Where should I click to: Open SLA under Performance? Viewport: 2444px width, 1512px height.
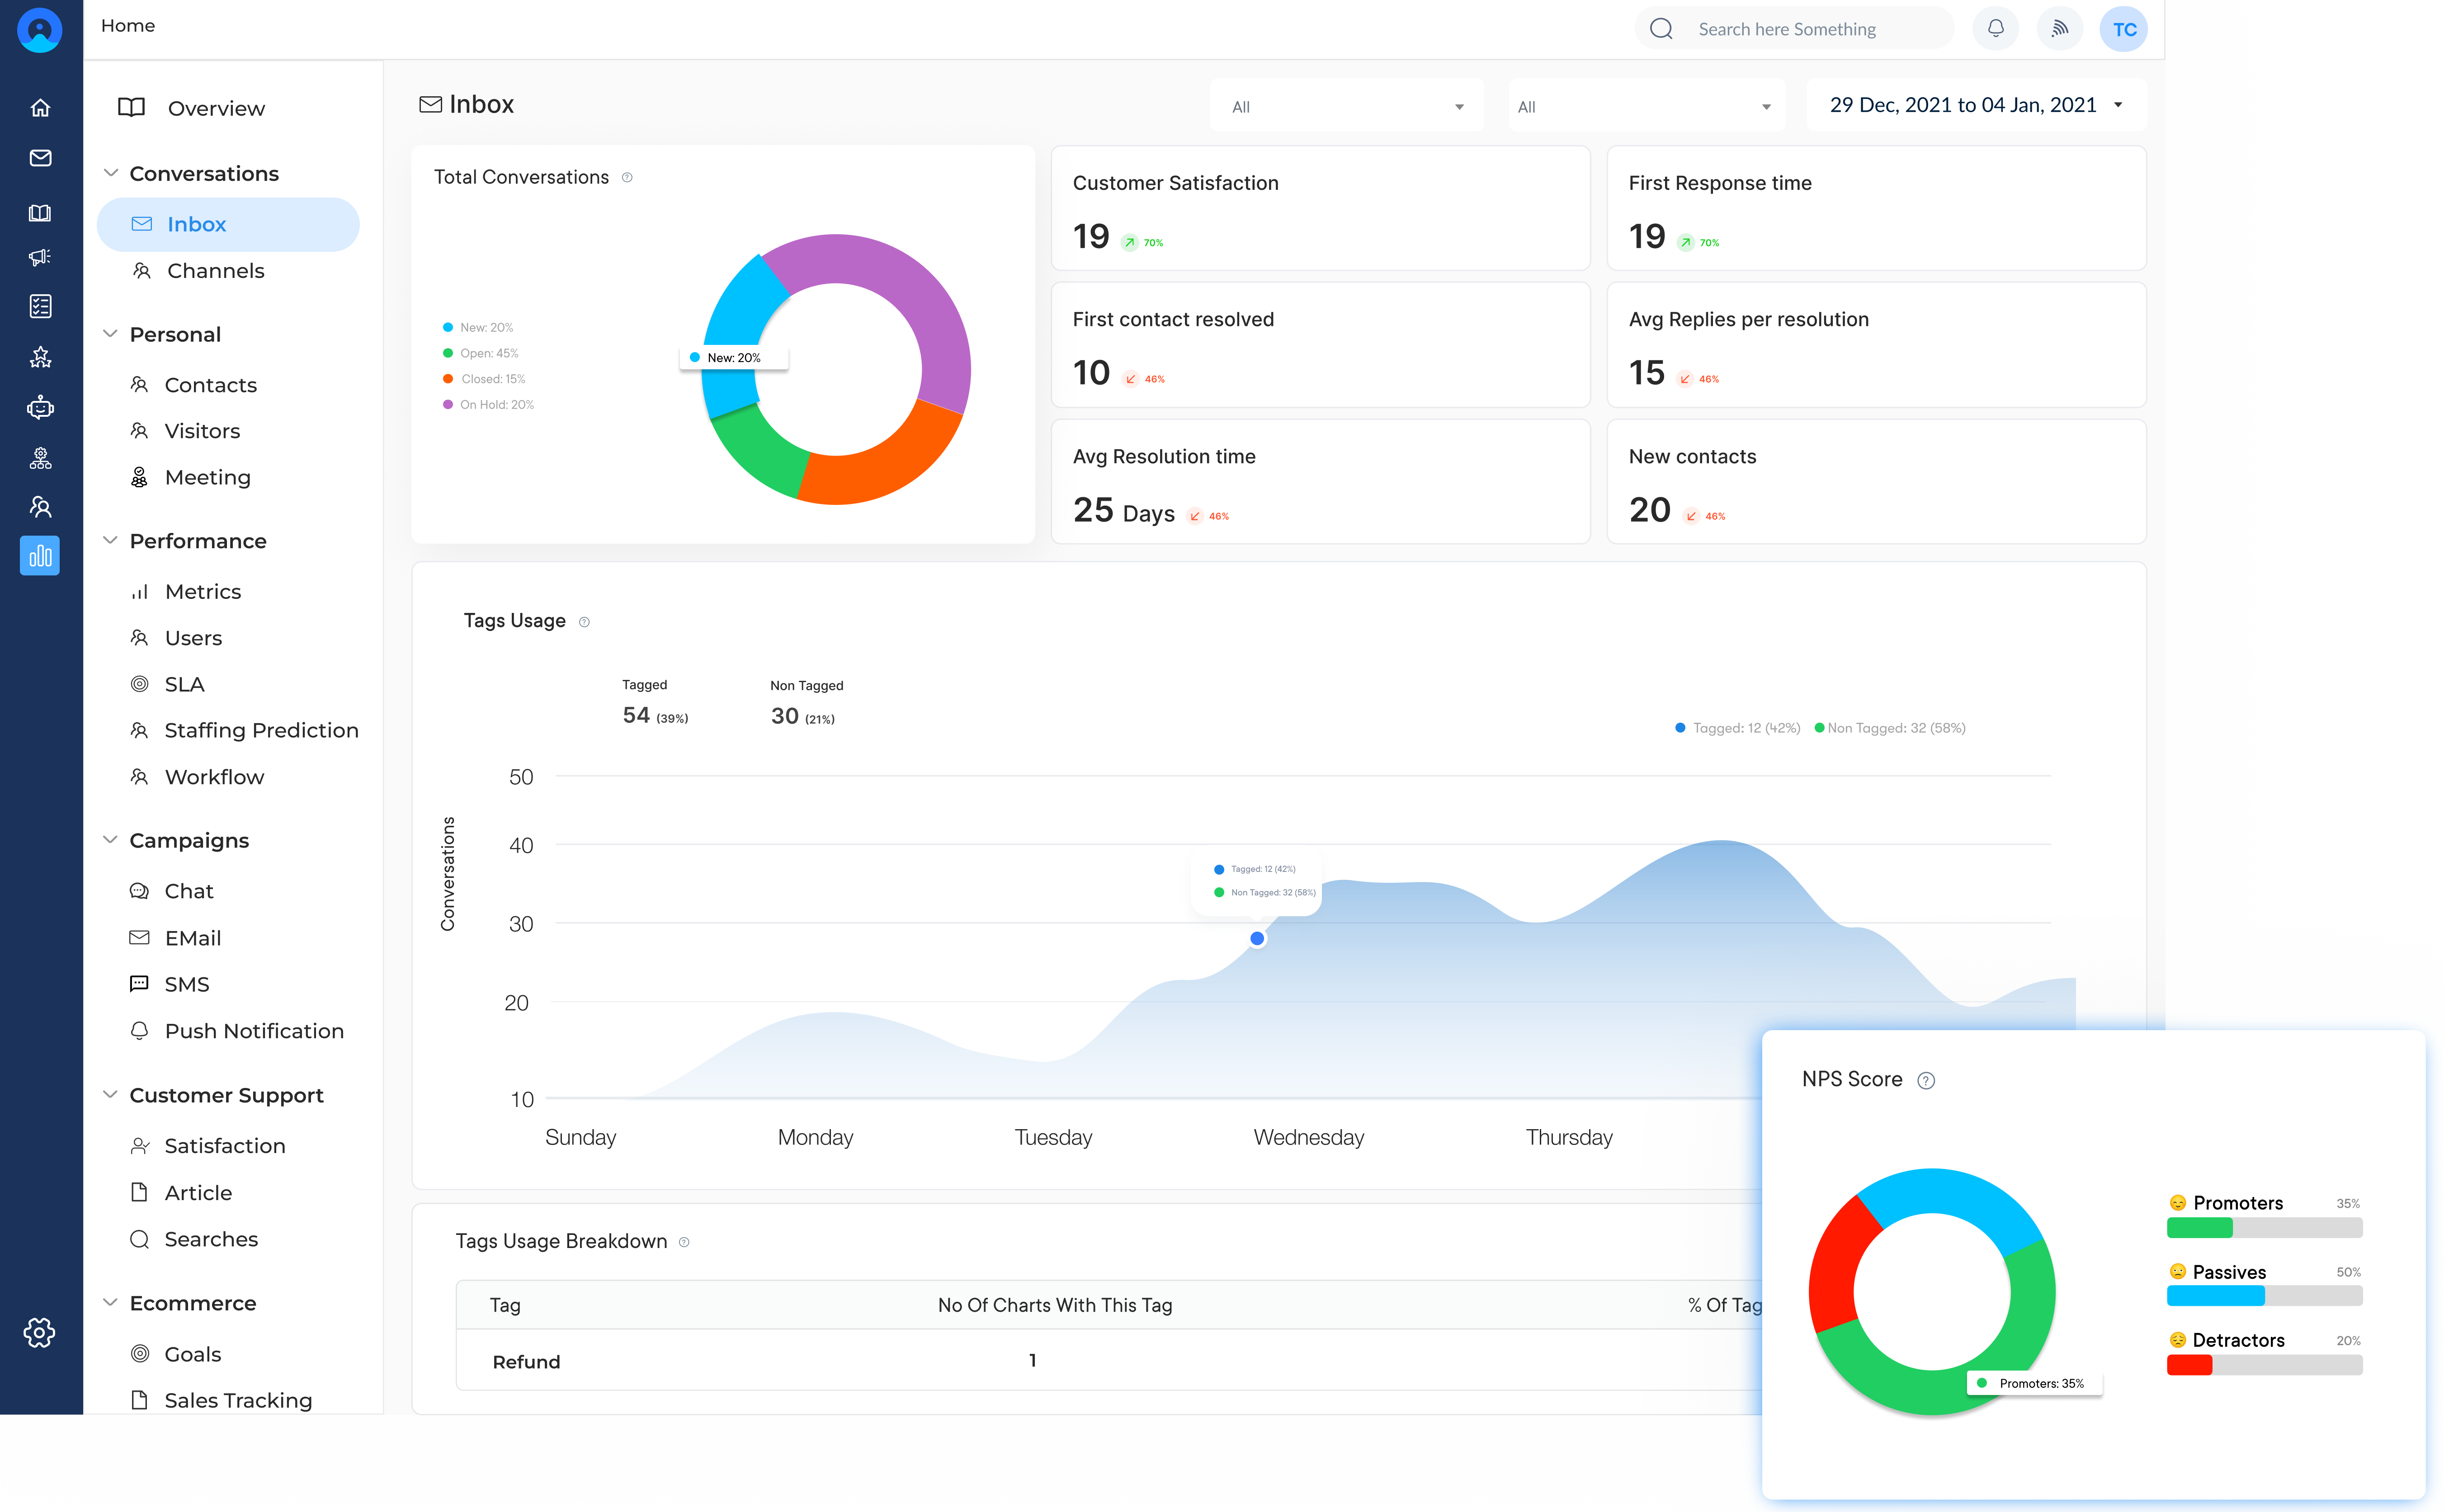click(184, 685)
